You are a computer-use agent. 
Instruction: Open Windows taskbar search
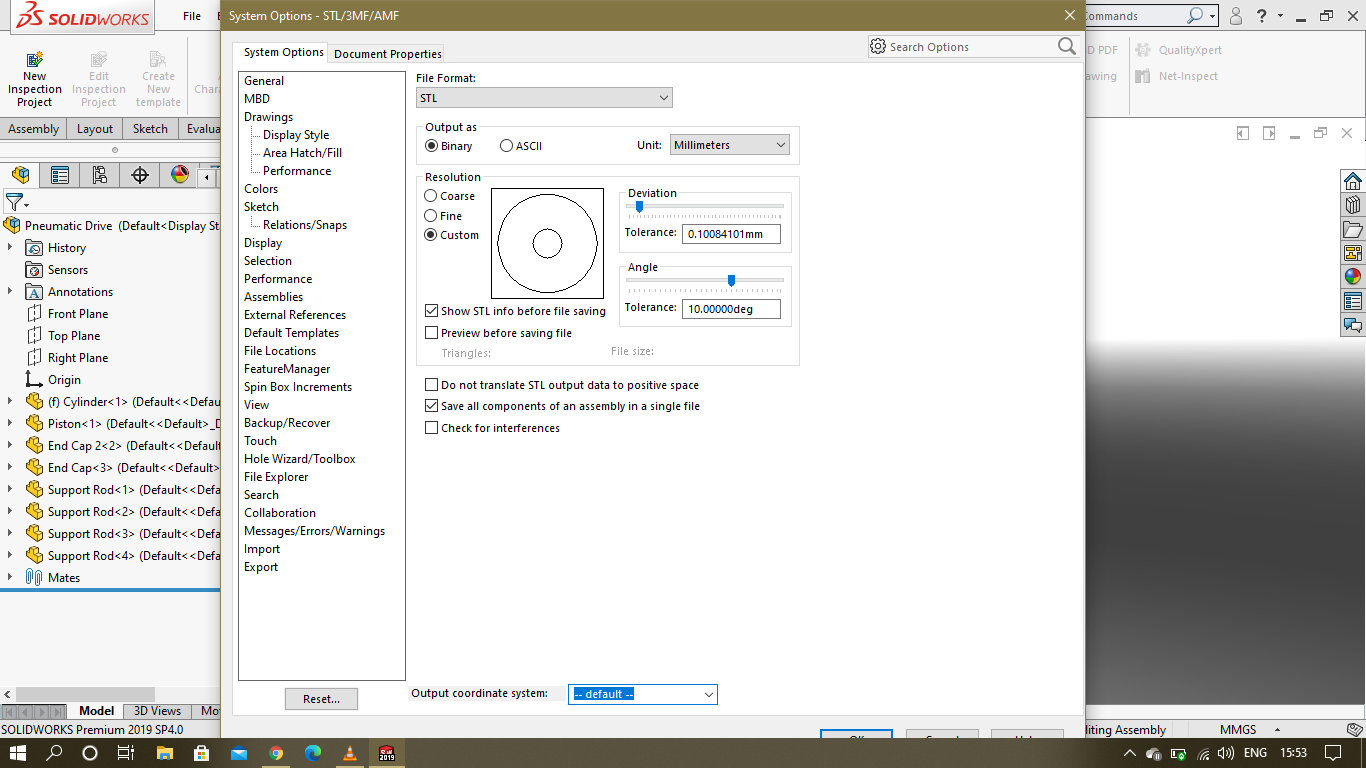(55, 752)
